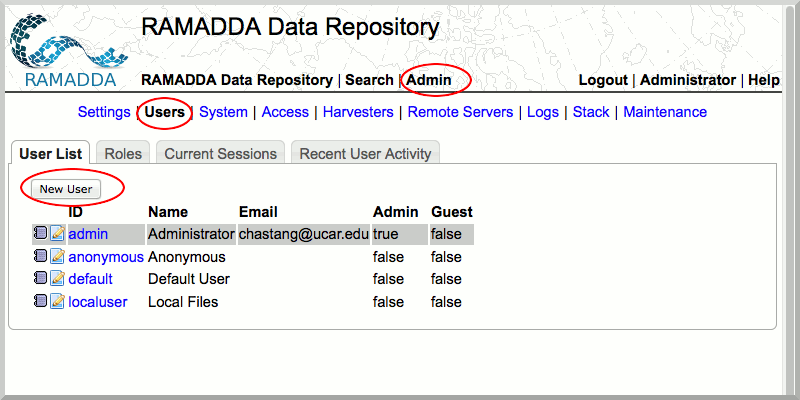
Task: Click the Logout link
Action: click(x=603, y=80)
